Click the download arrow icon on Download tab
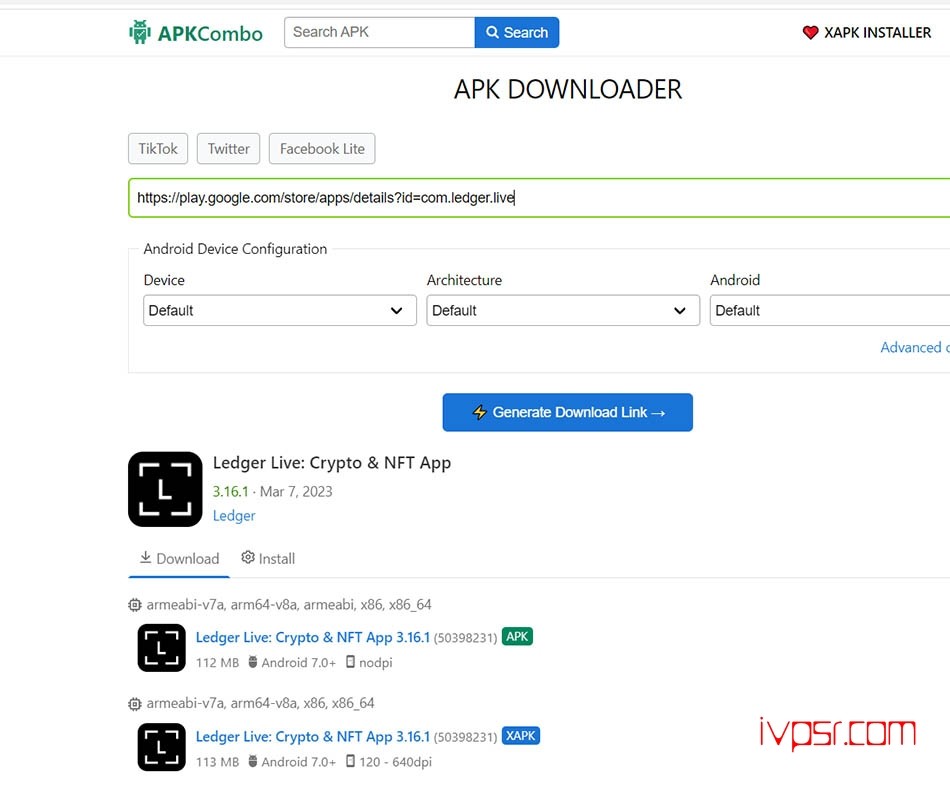 coord(145,557)
